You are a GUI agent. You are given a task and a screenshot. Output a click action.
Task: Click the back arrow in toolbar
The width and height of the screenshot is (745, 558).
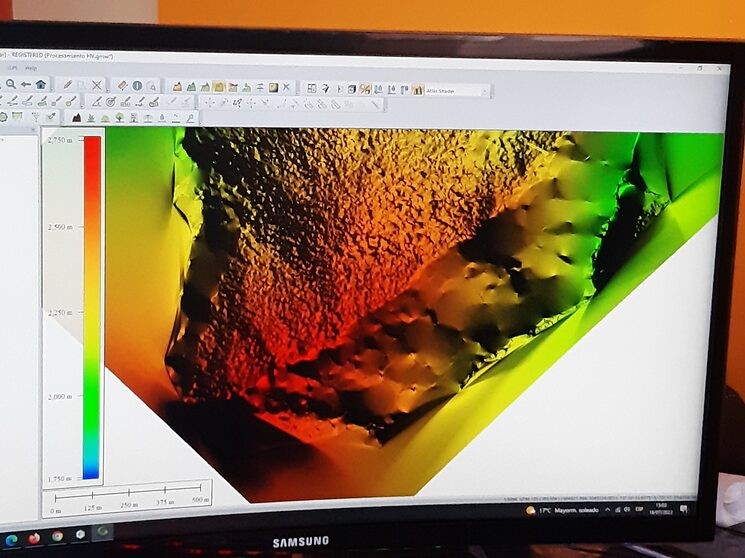pyautogui.click(x=26, y=85)
